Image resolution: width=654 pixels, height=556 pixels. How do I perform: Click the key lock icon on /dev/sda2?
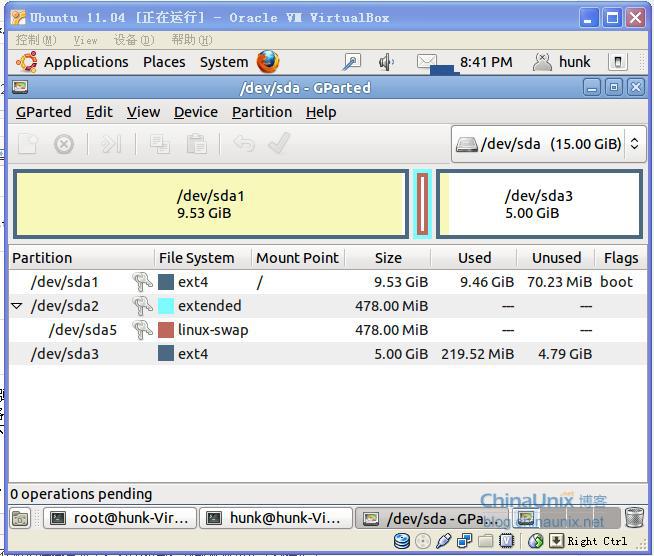[x=142, y=306]
